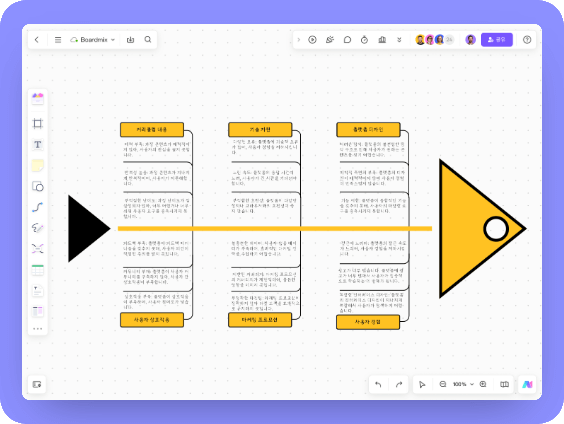Show more tools via the ellipsis
The image size is (564, 424).
pos(37,329)
